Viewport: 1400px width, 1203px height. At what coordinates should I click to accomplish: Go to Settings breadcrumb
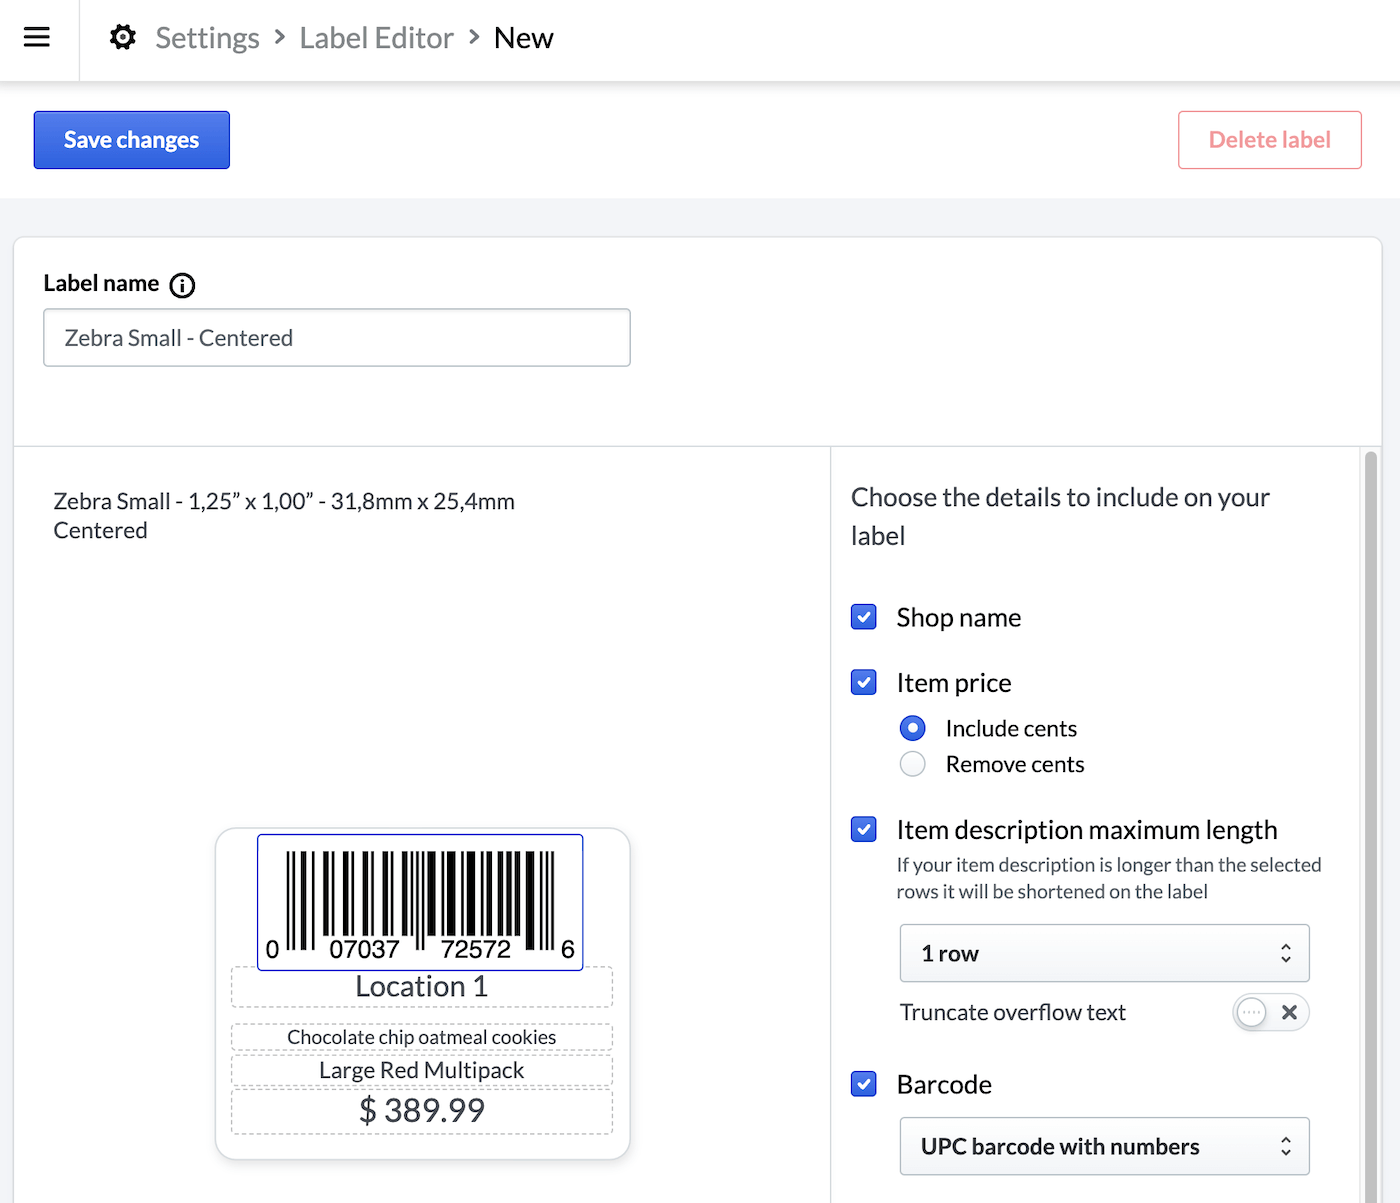[x=207, y=38]
